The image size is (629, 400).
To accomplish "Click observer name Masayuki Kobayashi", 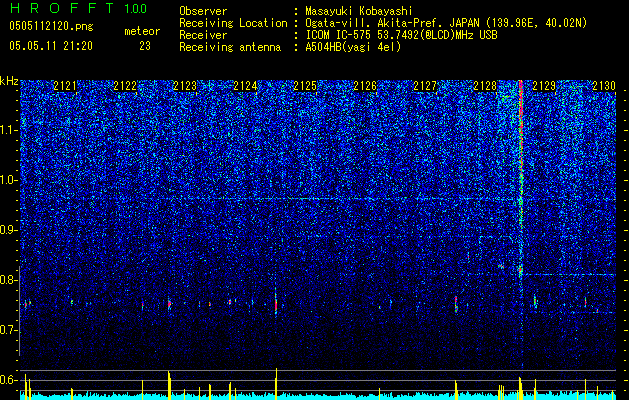I will (359, 11).
